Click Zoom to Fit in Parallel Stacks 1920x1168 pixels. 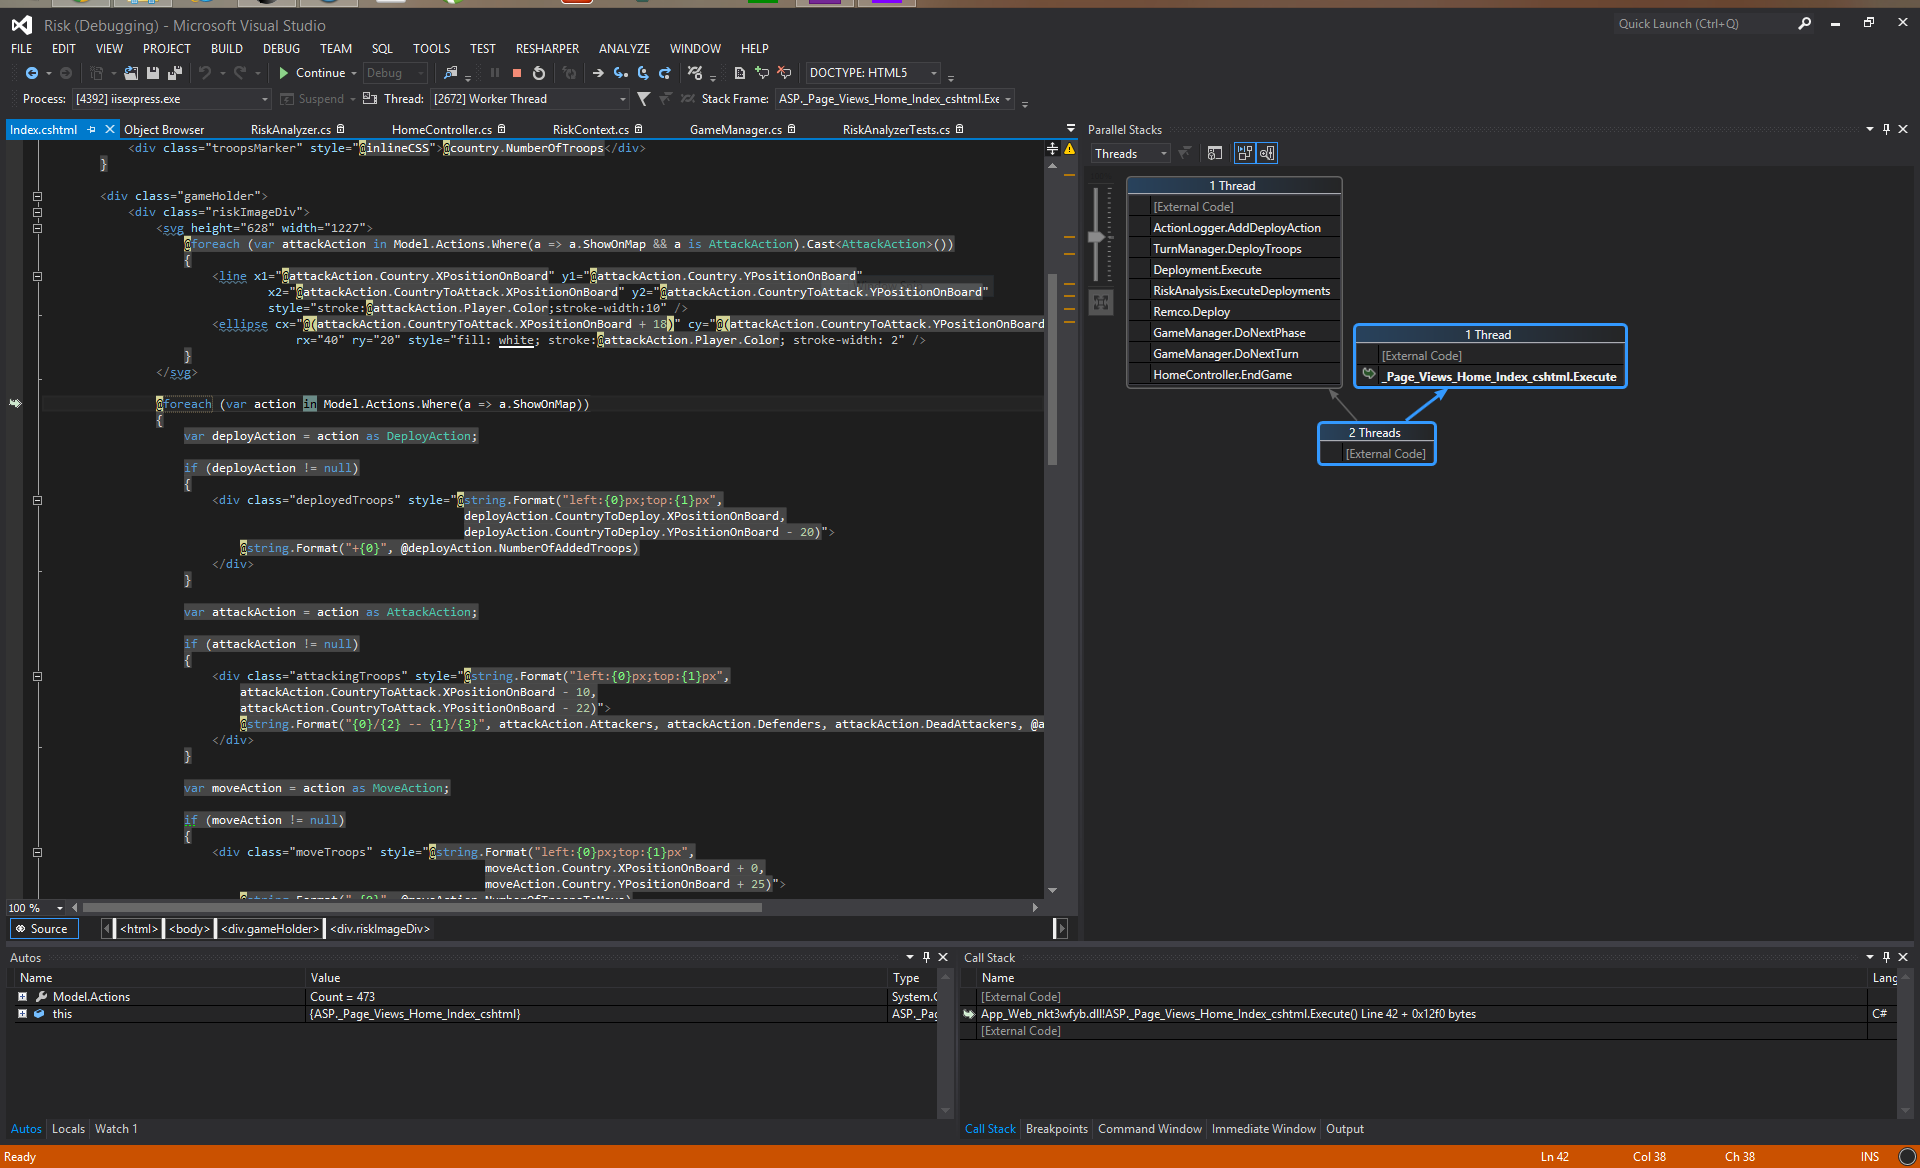click(x=1101, y=303)
